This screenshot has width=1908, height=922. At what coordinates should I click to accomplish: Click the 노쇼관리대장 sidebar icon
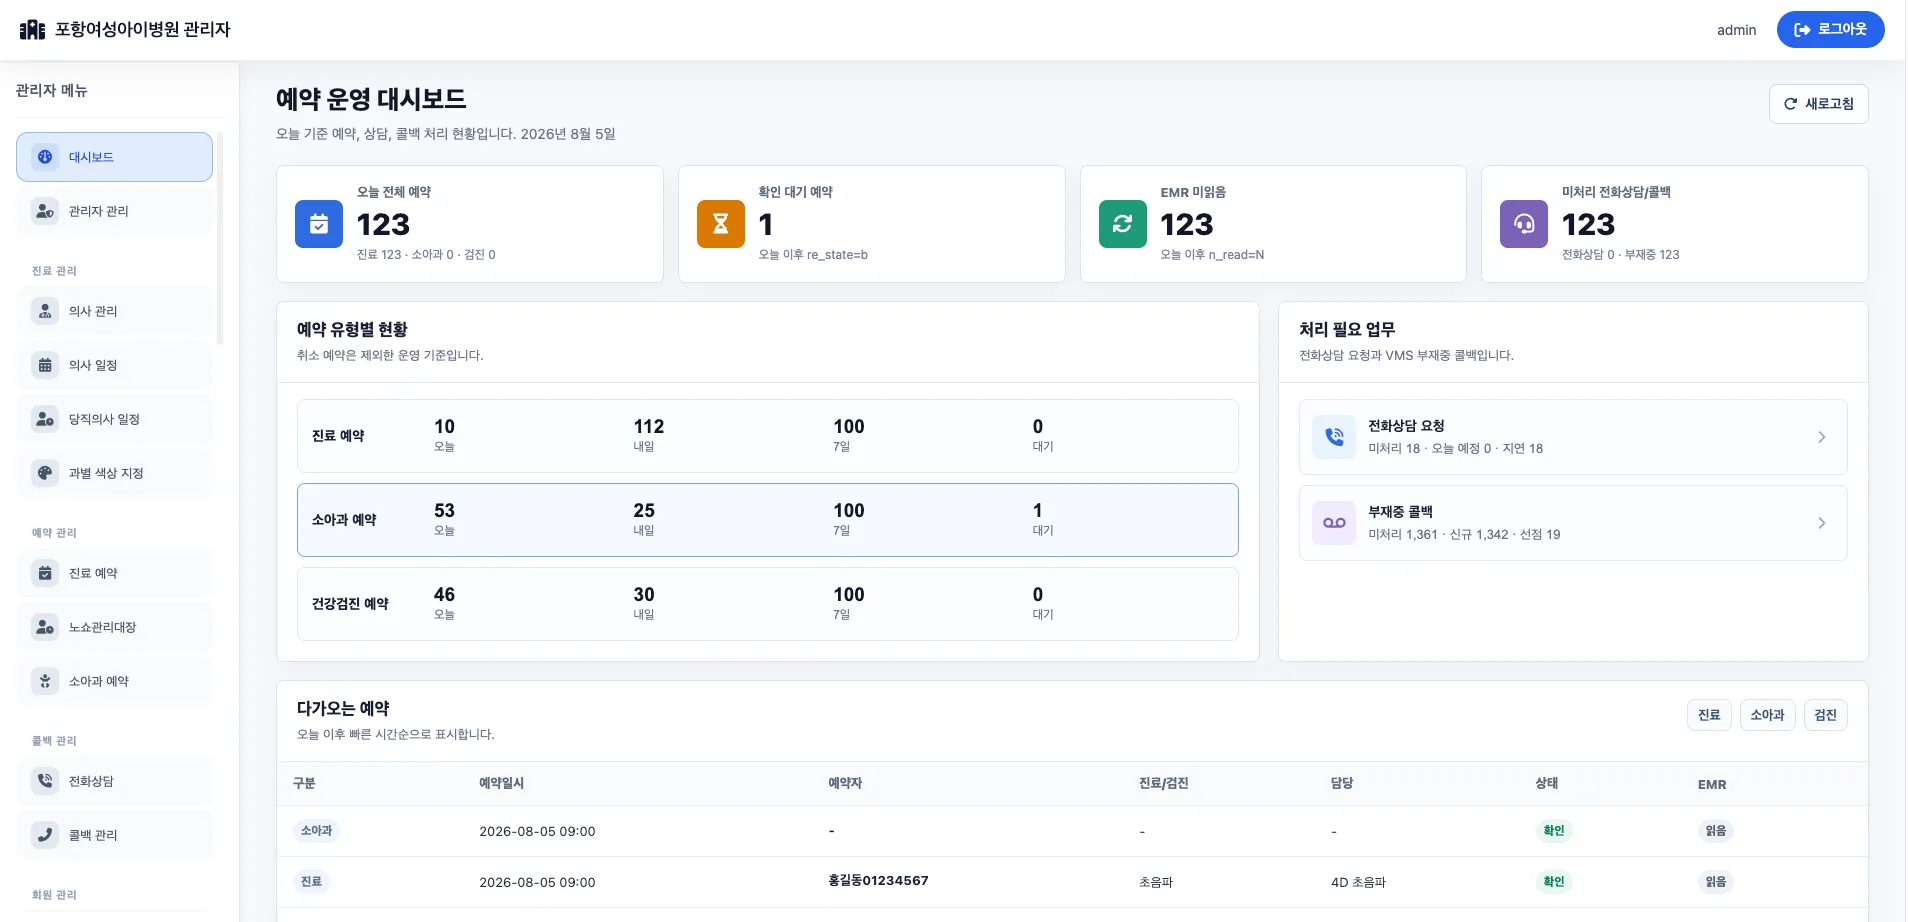click(45, 627)
